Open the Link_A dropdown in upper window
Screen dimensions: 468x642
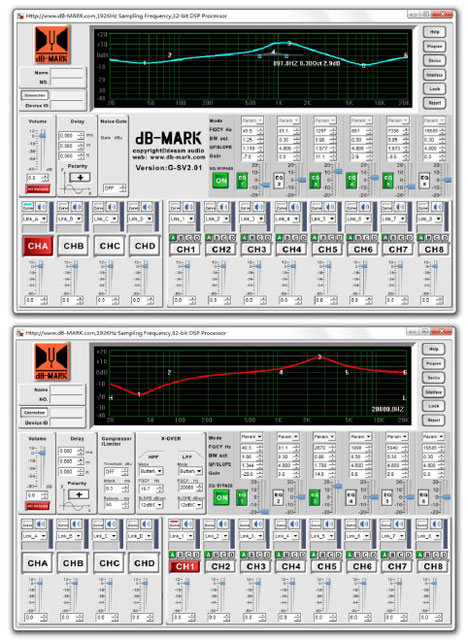tap(35, 219)
